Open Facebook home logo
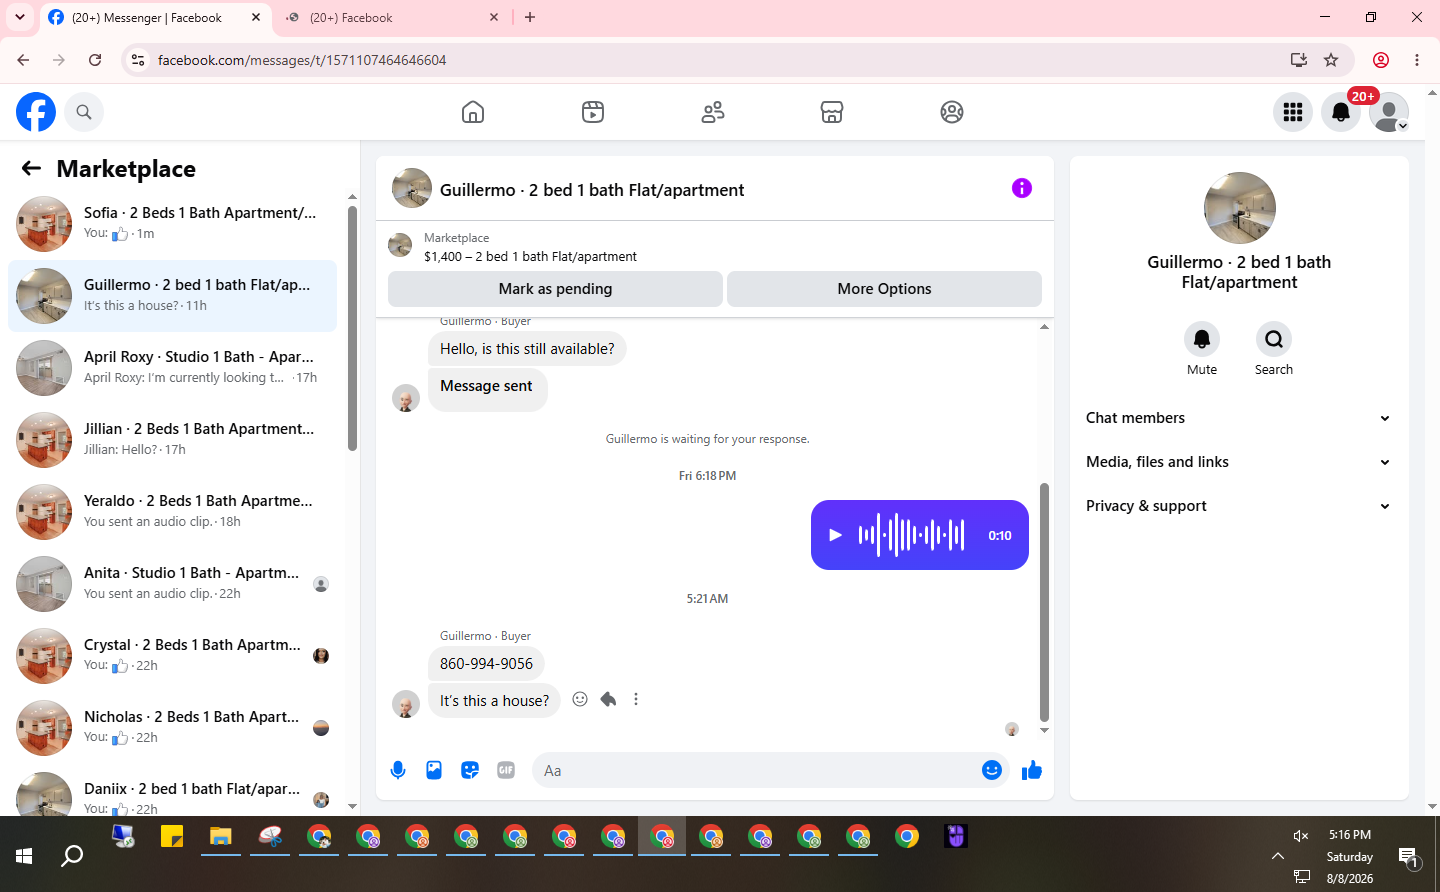The image size is (1440, 892). tap(36, 112)
